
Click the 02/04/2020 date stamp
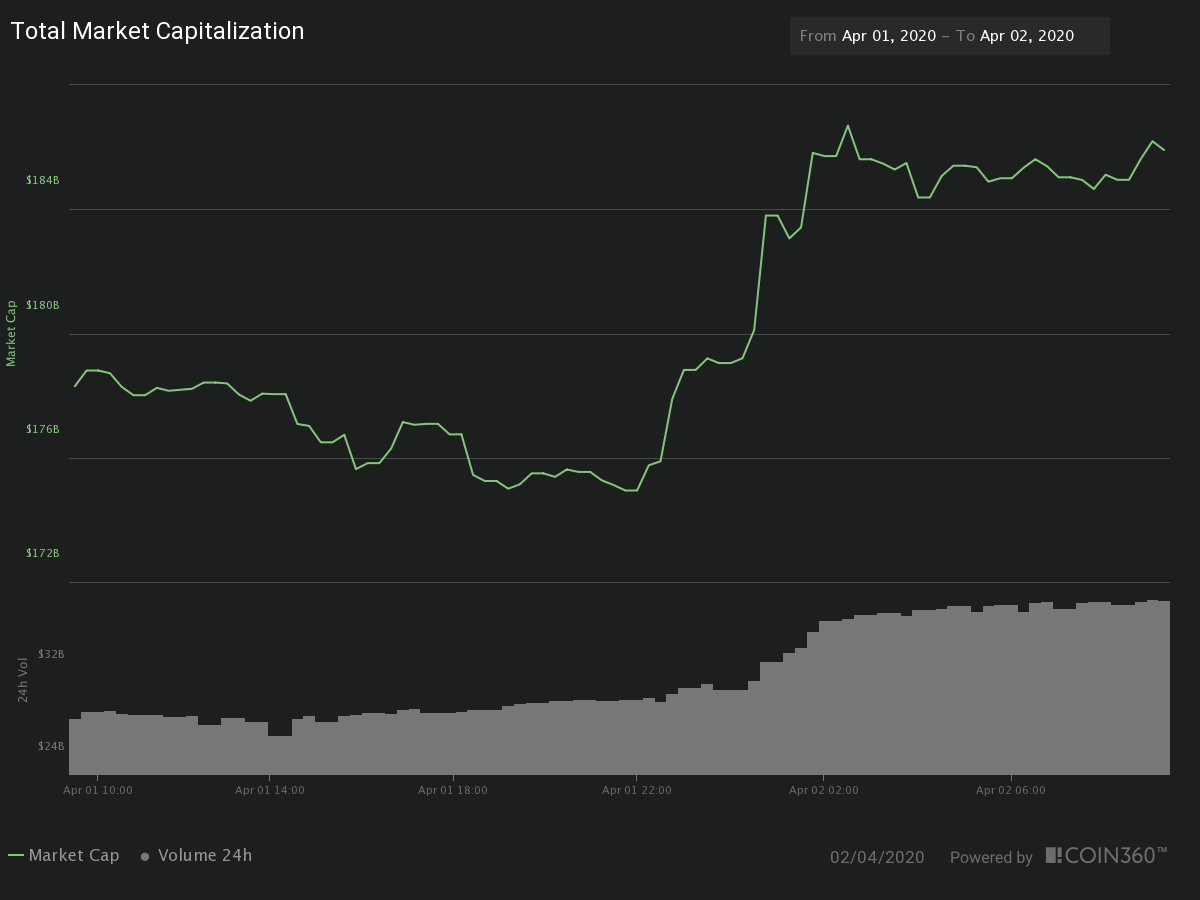tap(877, 857)
